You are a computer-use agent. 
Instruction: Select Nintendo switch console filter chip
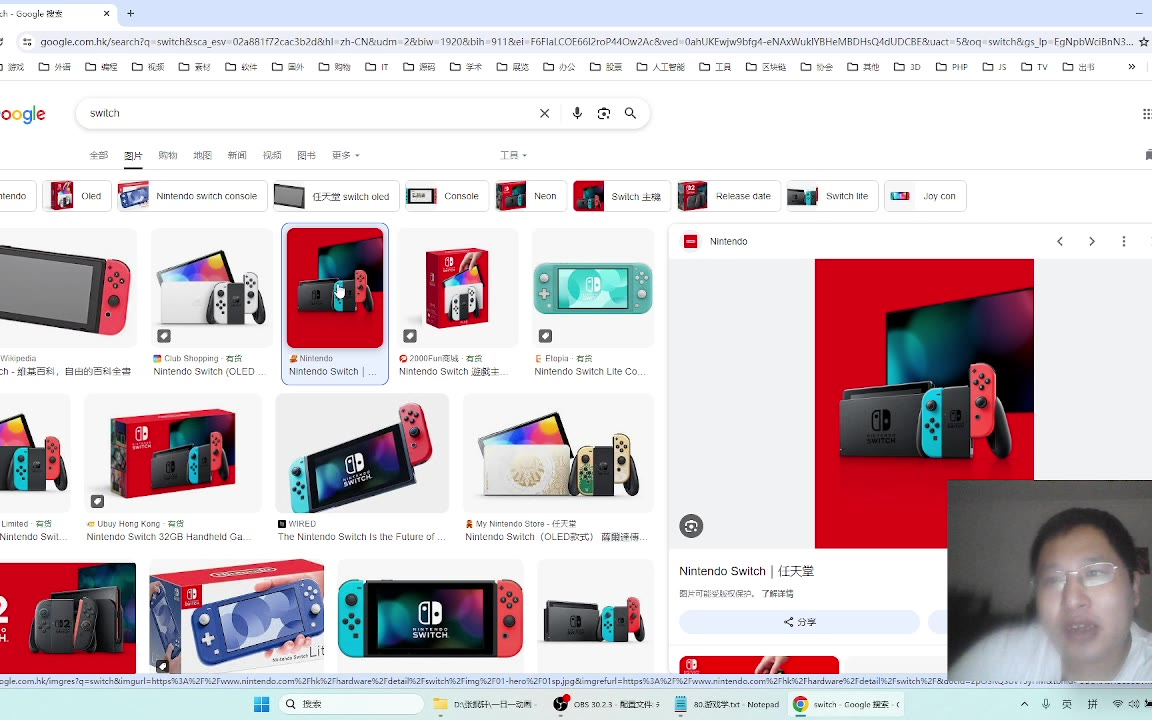(192, 196)
